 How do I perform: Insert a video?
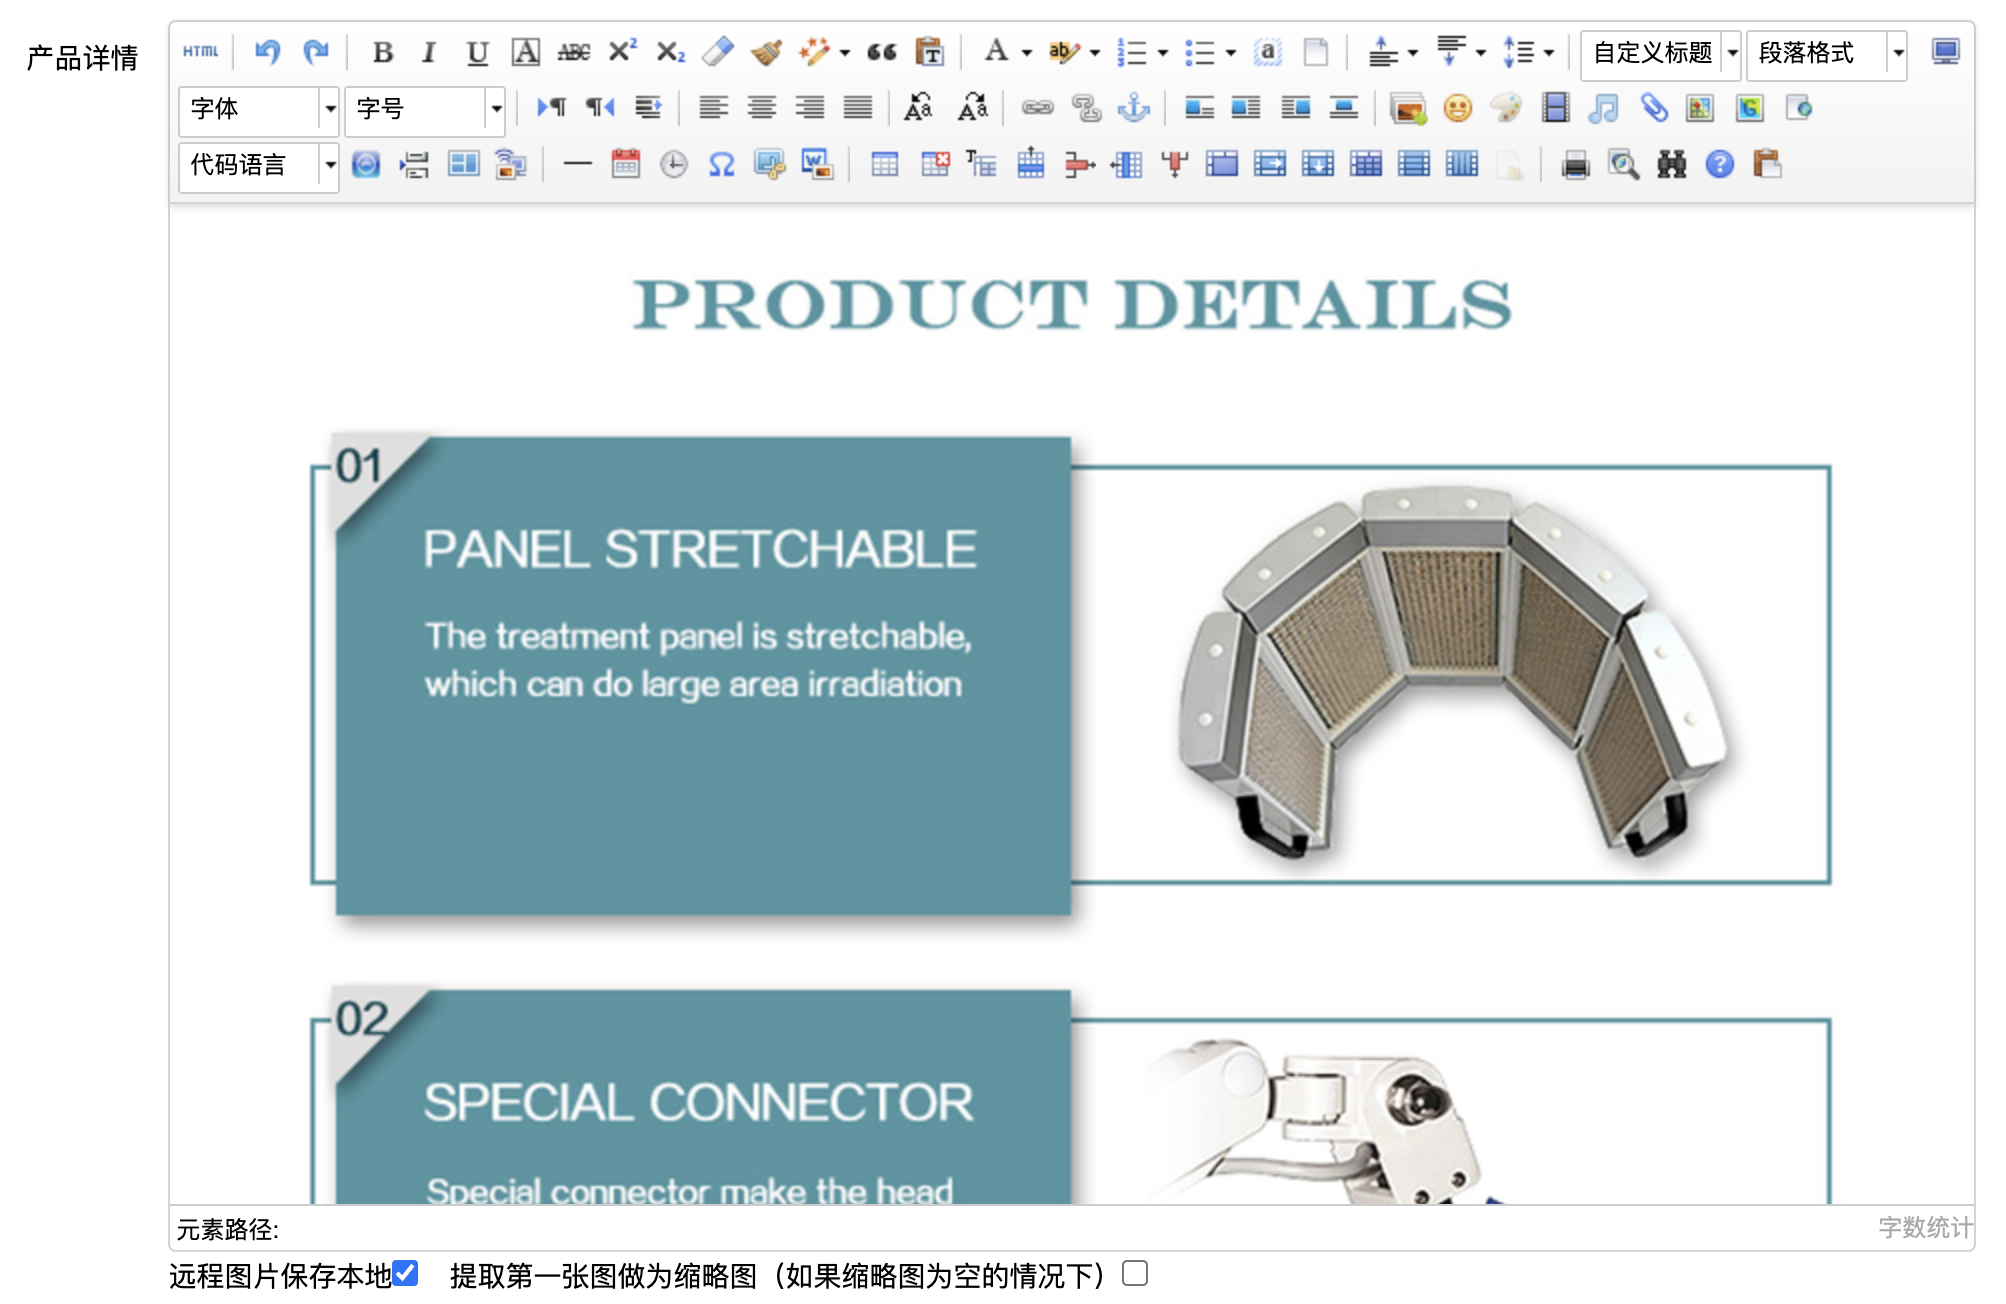tap(1555, 107)
